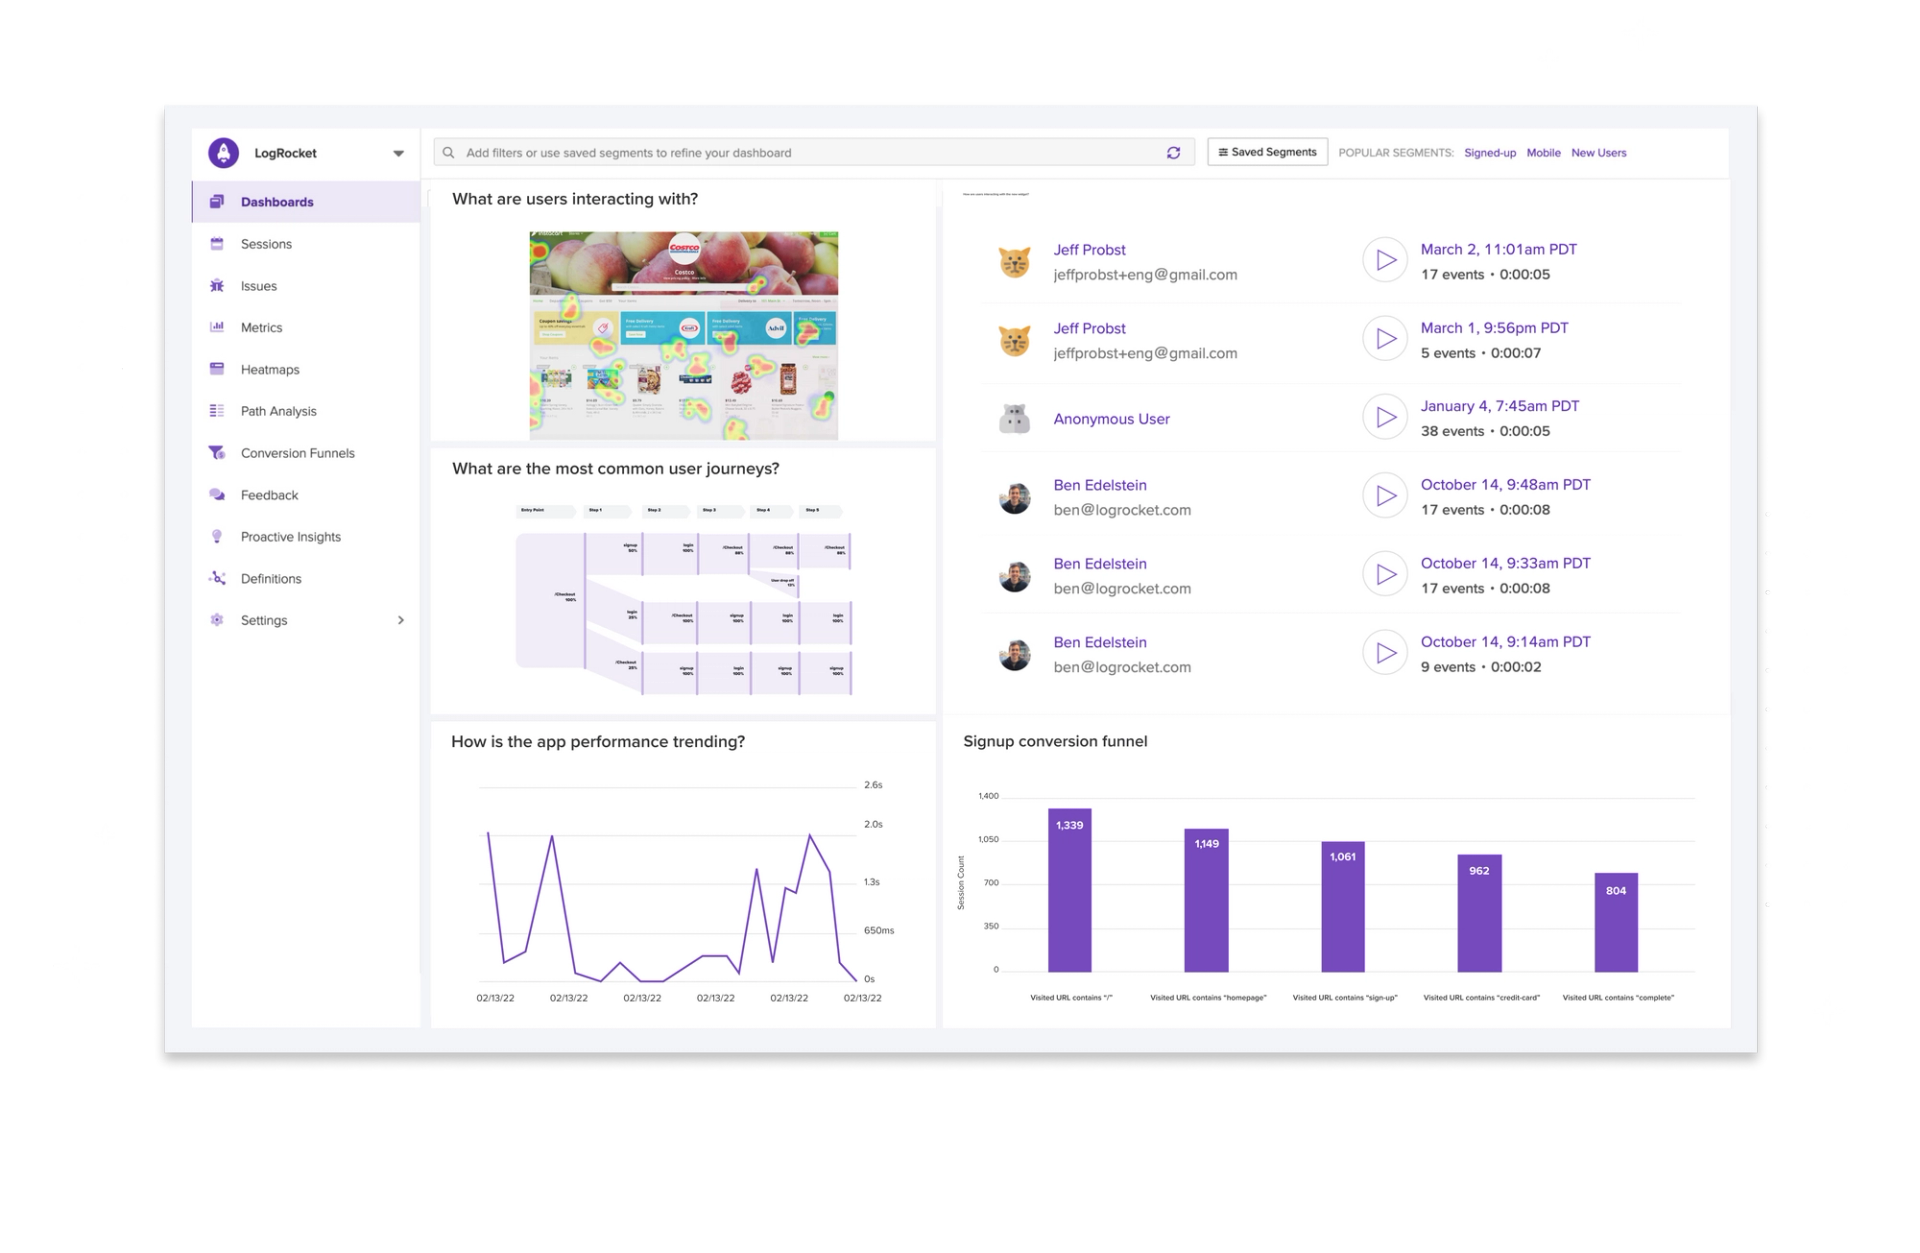This screenshot has width=1920, height=1253.
Task: Click the 1,339 funnel bar
Action: point(1069,890)
